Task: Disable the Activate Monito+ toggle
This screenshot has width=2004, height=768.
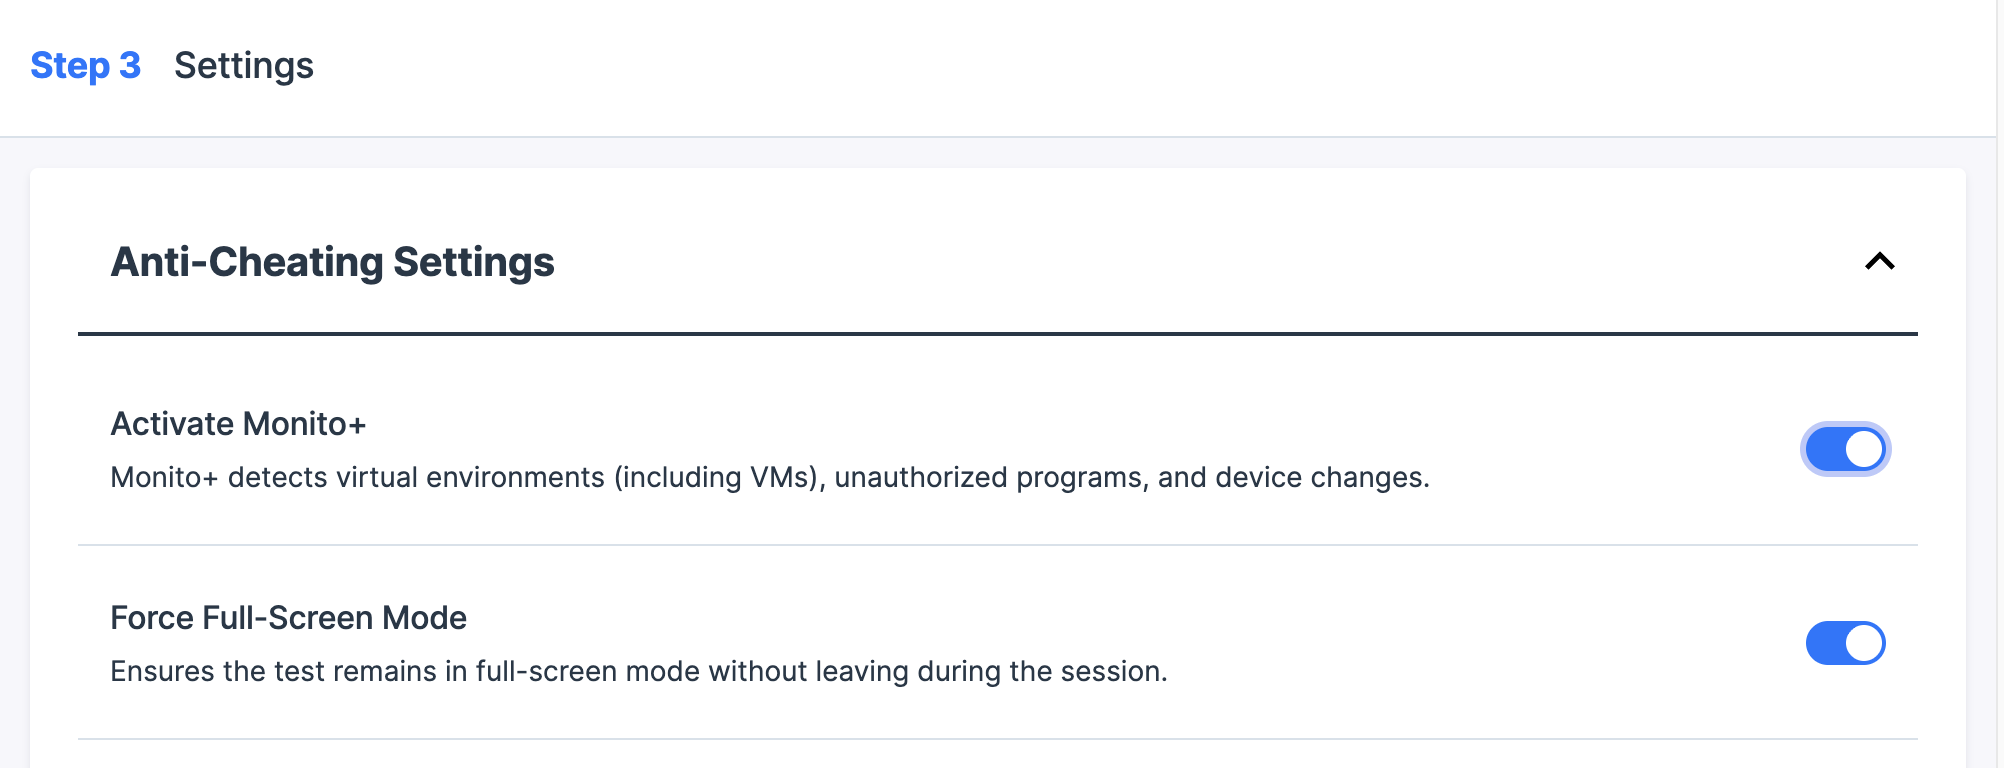Action: [x=1846, y=449]
